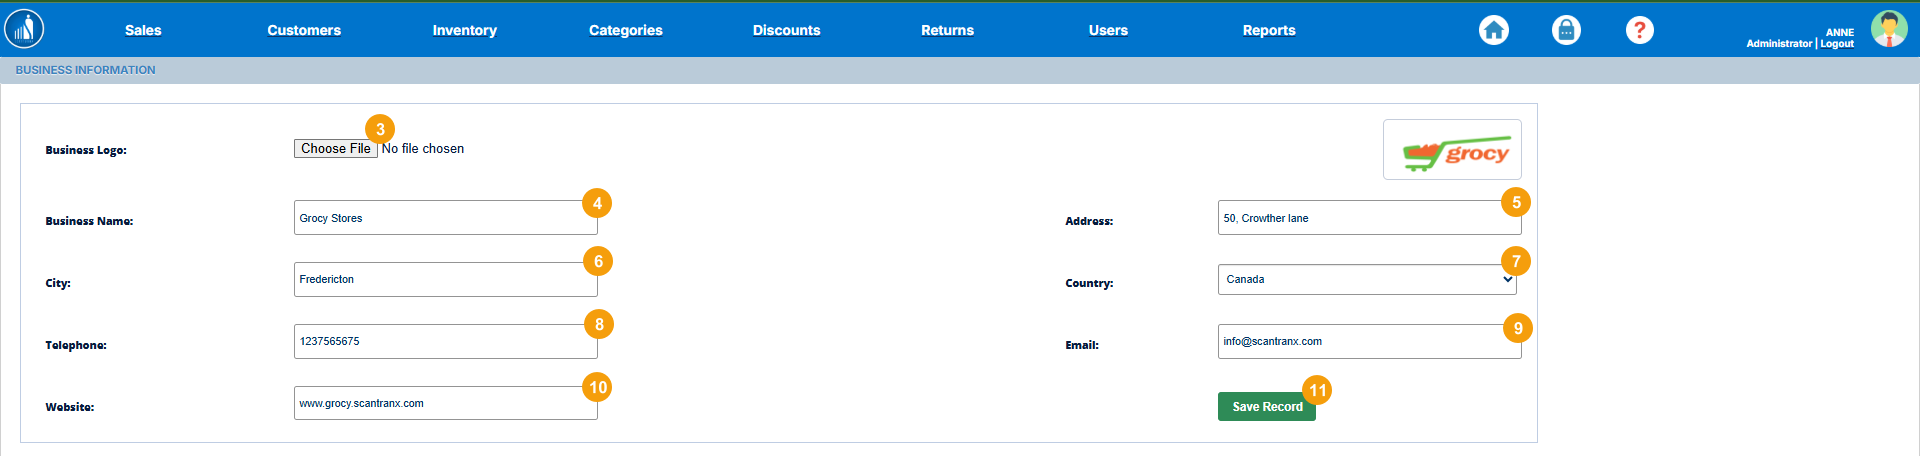The height and width of the screenshot is (456, 1920).
Task: Open the help question mark icon
Action: tap(1639, 30)
